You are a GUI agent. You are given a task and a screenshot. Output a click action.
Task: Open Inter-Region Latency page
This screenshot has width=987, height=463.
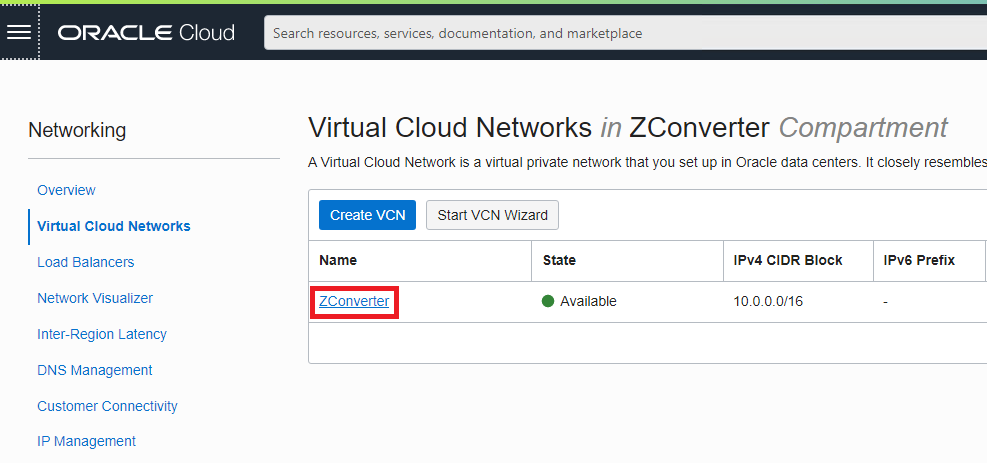[x=102, y=334]
